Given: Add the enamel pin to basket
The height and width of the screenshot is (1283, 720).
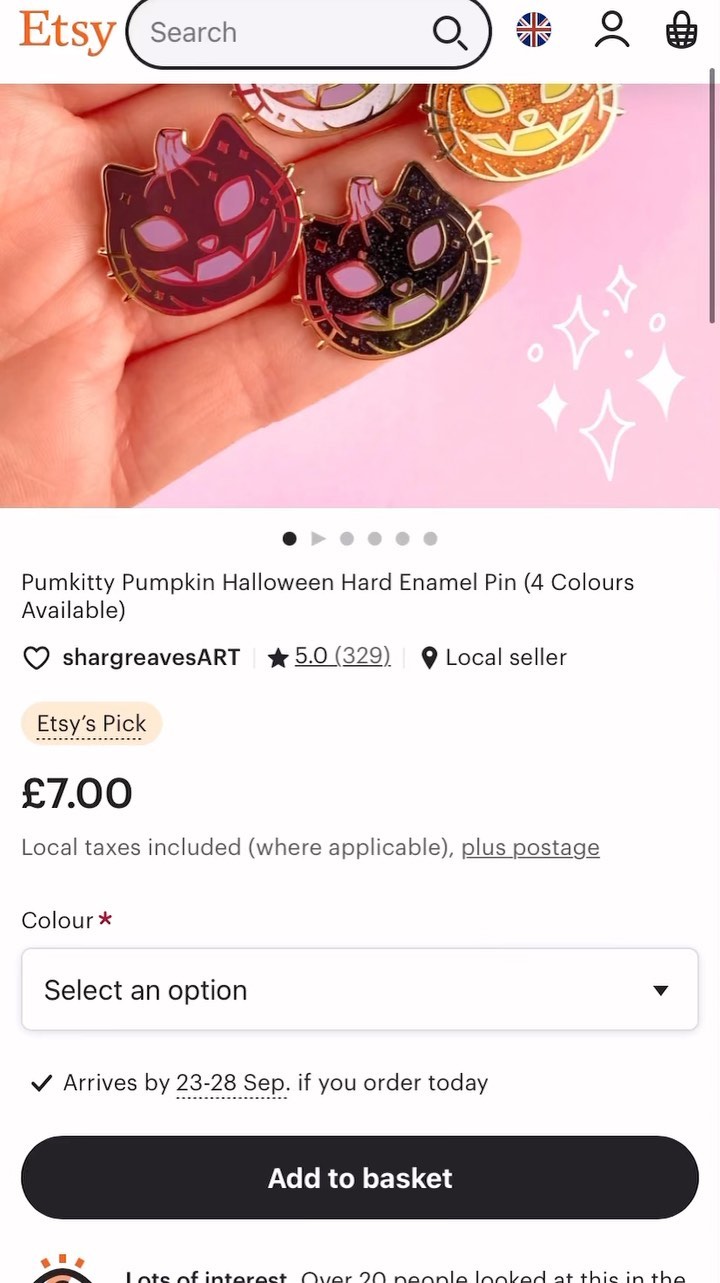Looking at the screenshot, I should (x=360, y=1177).
